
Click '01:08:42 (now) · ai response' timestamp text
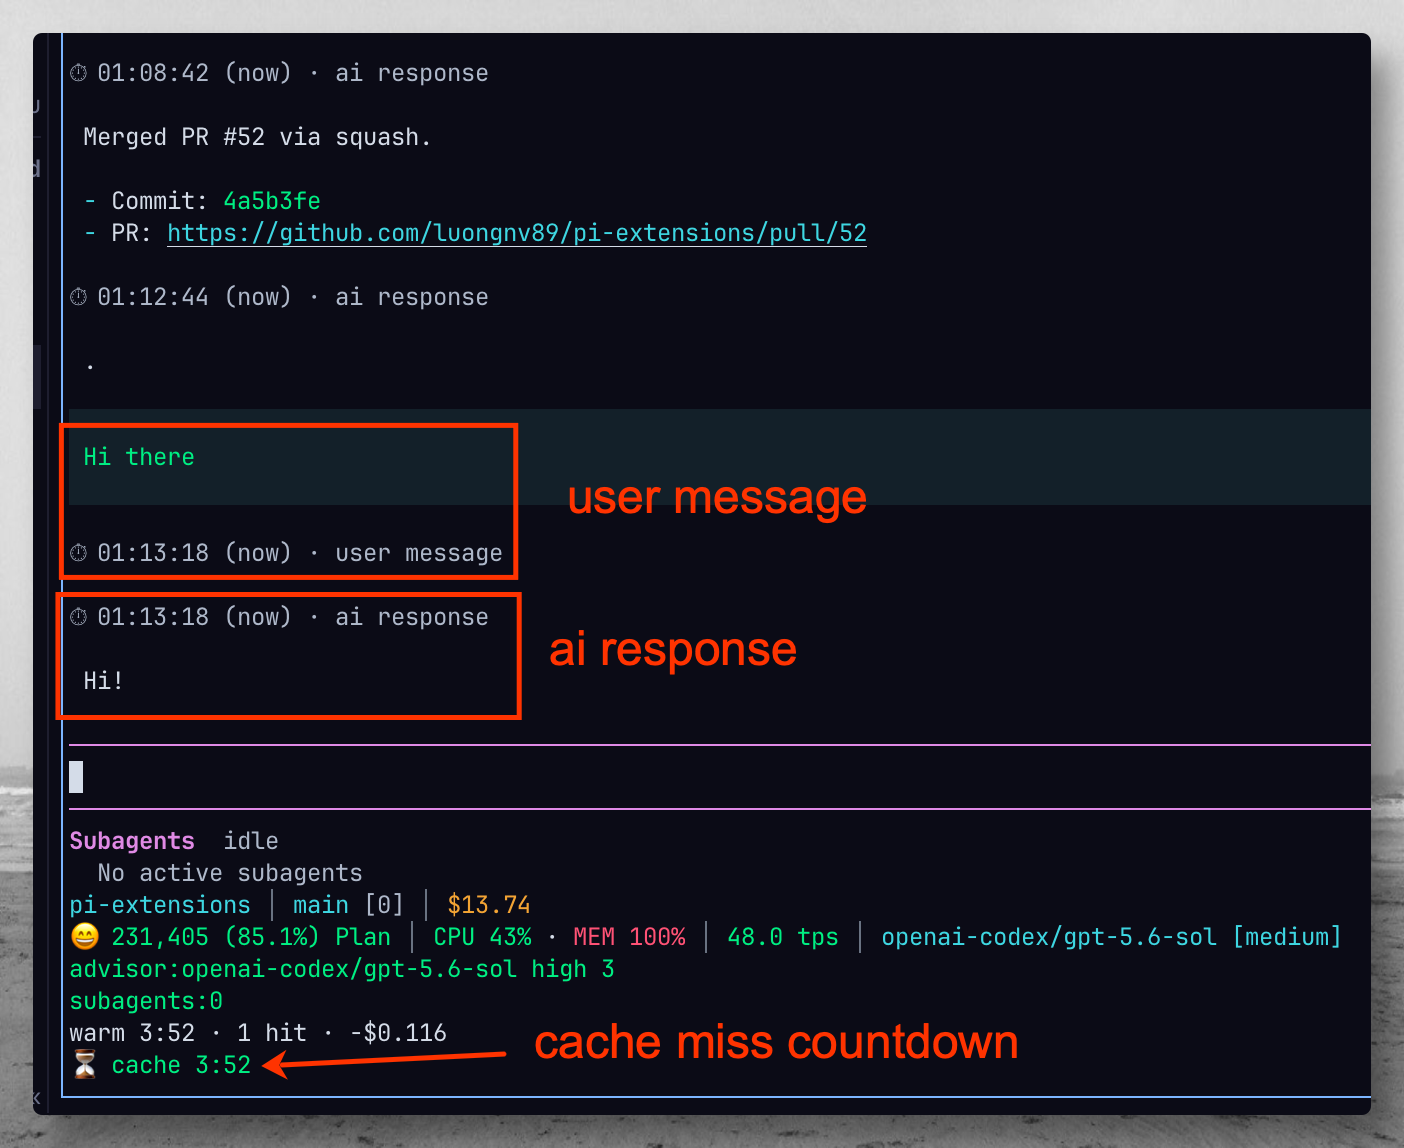(293, 73)
